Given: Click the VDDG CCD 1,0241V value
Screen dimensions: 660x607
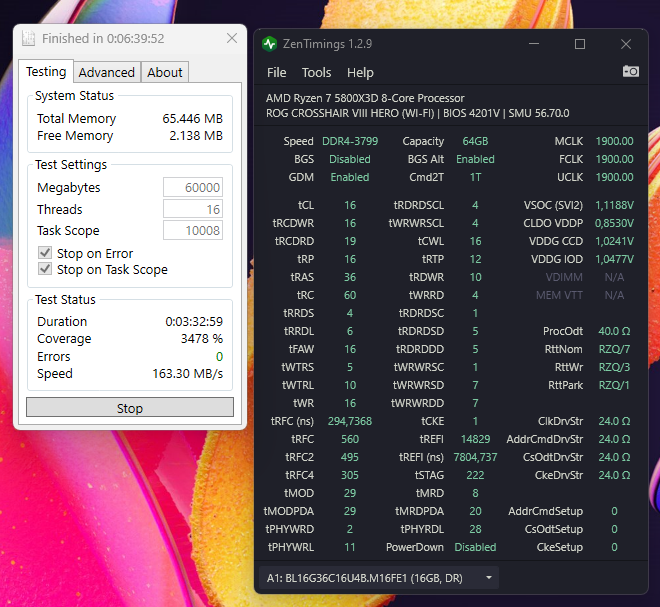Looking at the screenshot, I should (x=614, y=241).
